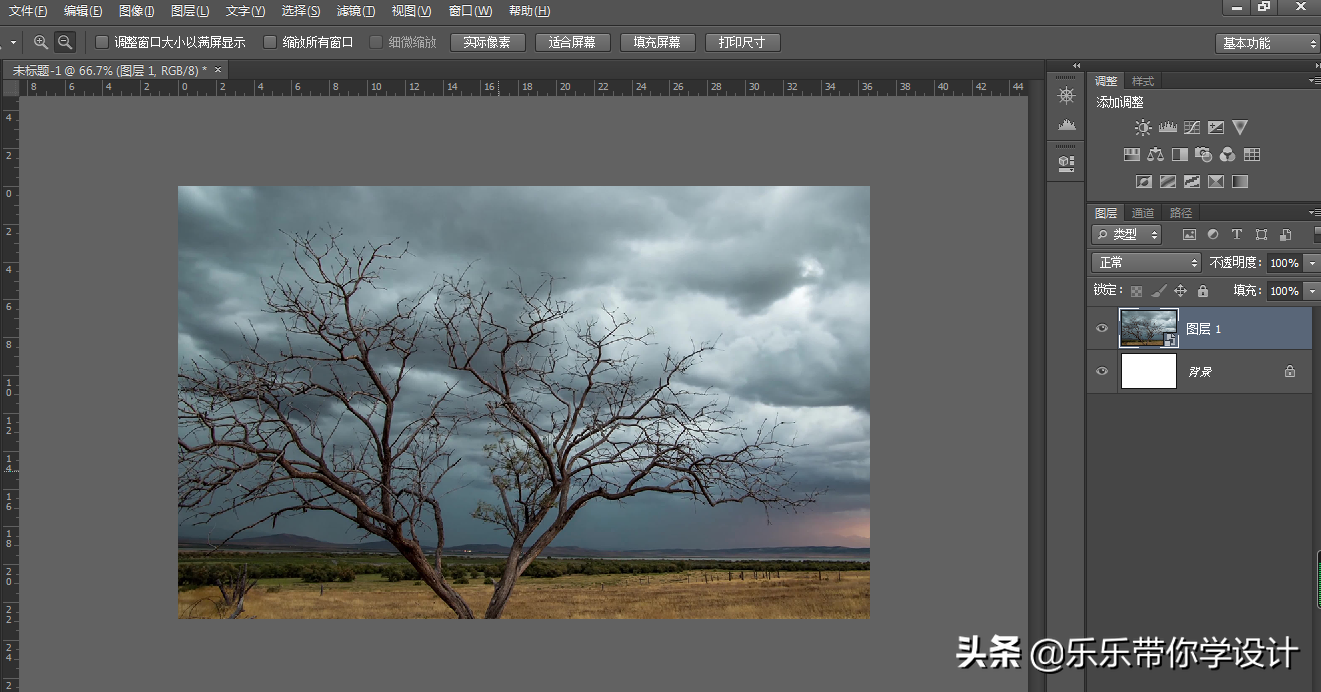
Task: Switch to the 路径 tab
Action: 1181,213
